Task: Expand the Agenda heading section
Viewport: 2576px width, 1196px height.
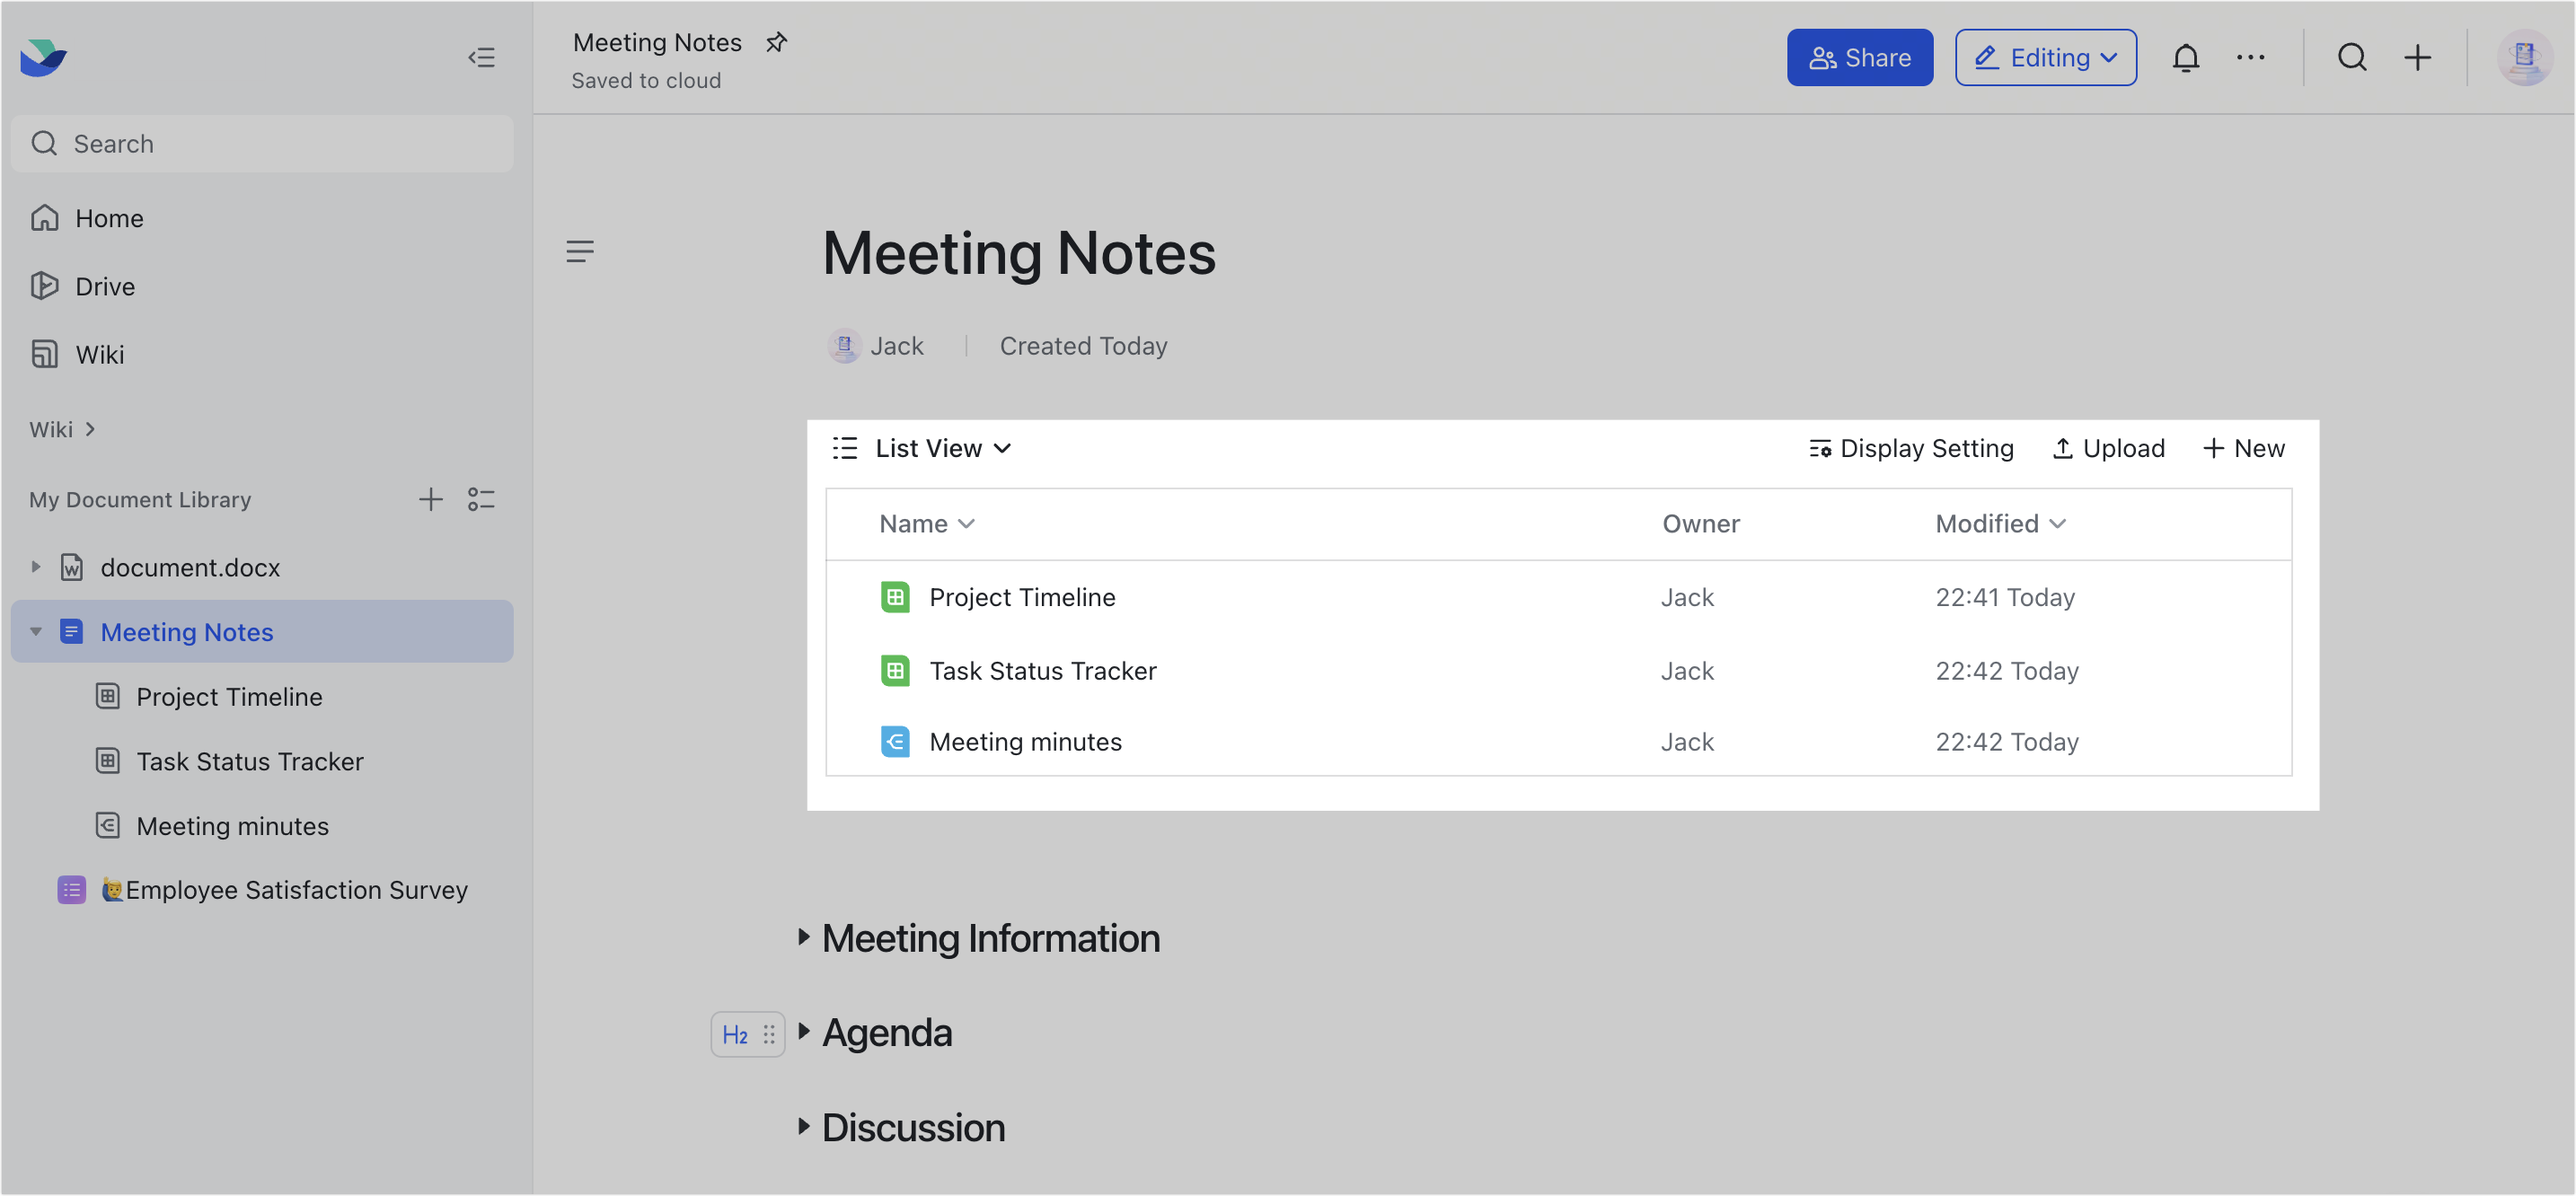Action: coord(803,1032)
